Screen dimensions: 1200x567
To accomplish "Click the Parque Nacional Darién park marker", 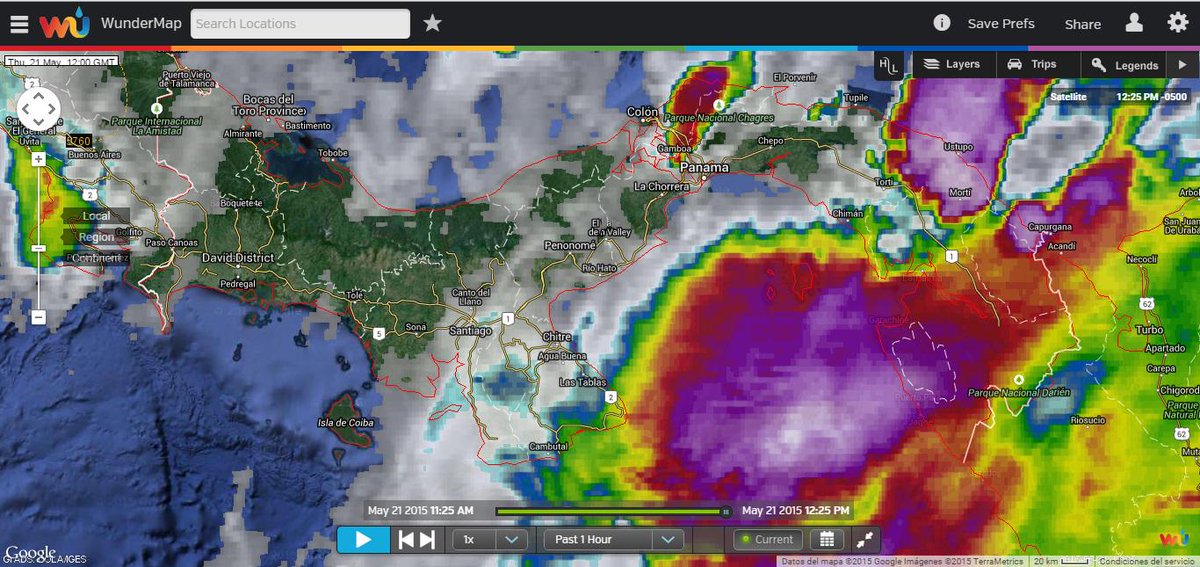I will (1018, 379).
